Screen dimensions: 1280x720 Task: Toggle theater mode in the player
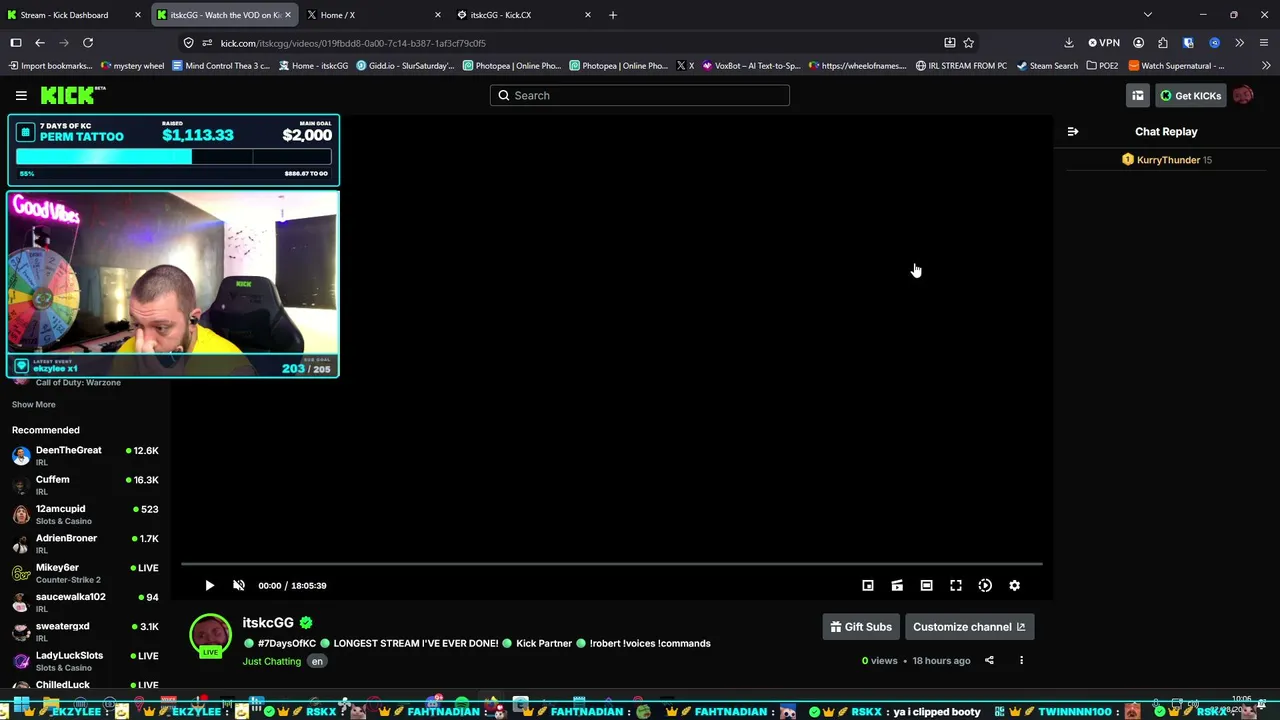click(x=927, y=586)
